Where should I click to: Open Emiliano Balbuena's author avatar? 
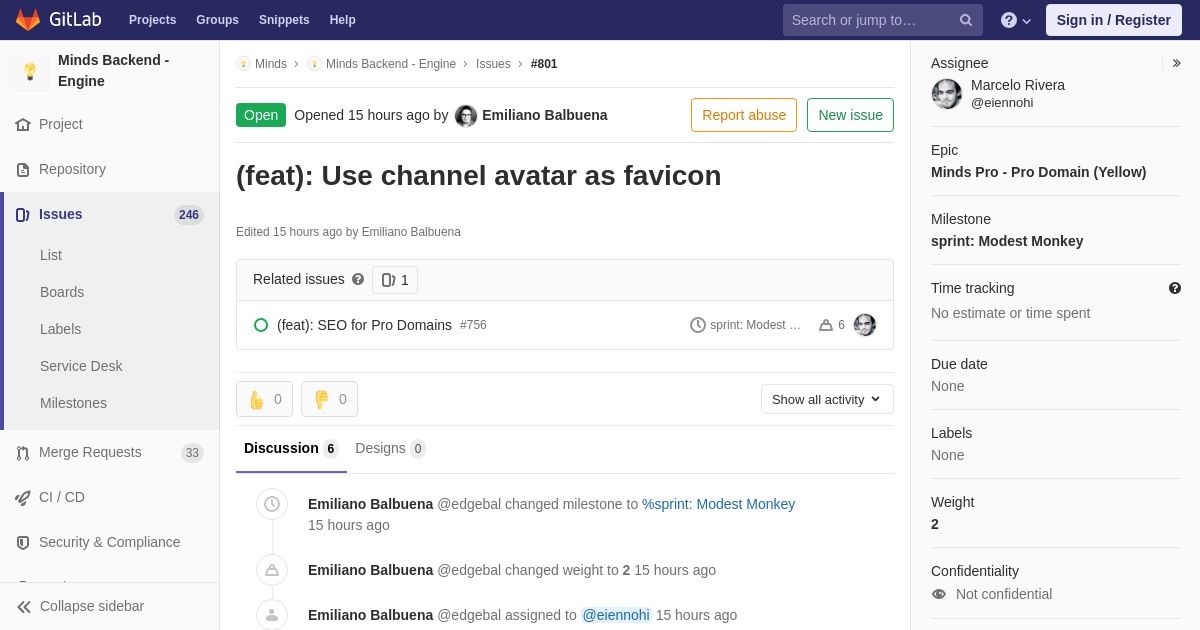[x=466, y=116]
